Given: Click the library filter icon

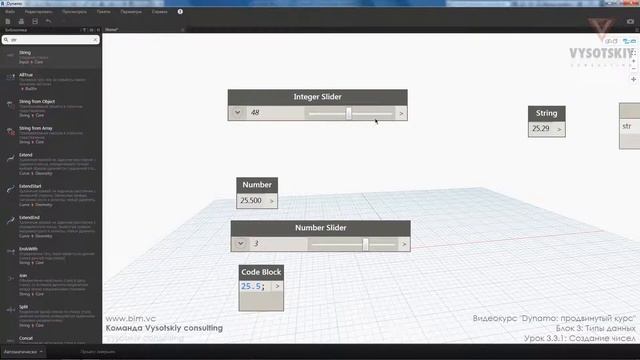Looking at the screenshot, I should pos(84,30).
